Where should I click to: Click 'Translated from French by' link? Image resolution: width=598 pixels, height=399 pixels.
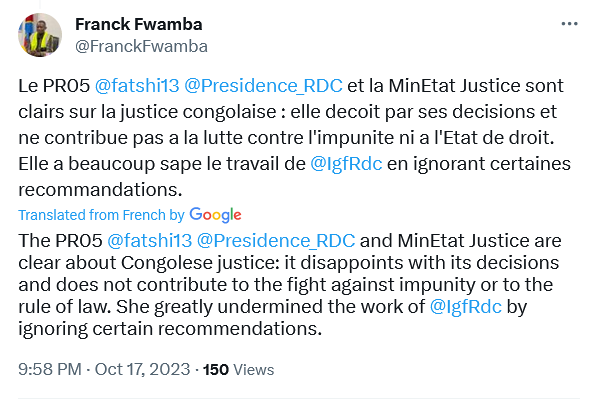(101, 215)
